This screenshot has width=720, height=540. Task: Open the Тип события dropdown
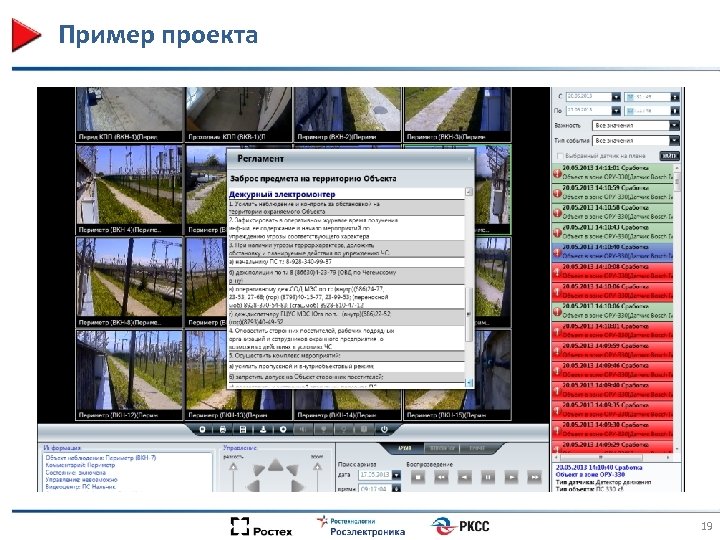pos(674,141)
